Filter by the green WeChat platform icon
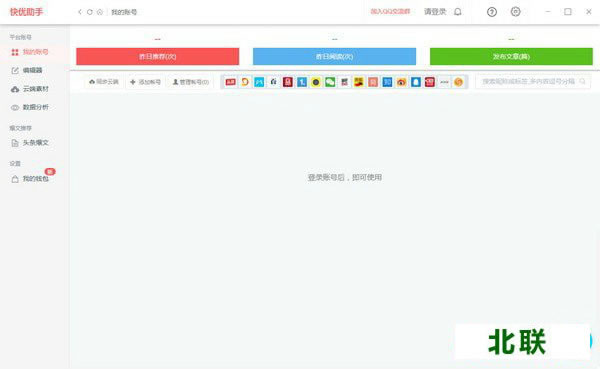Screen dimensions: 600x369 click(330, 82)
